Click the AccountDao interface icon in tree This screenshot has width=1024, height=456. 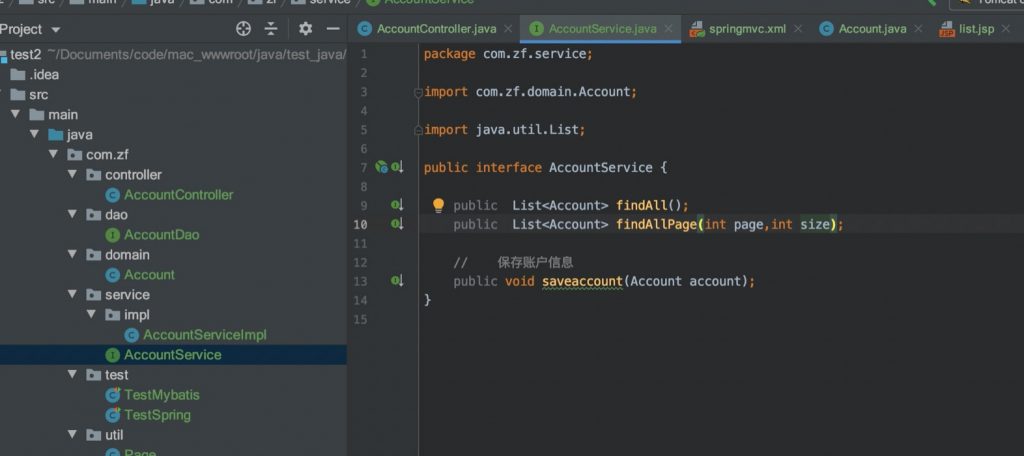coord(112,235)
